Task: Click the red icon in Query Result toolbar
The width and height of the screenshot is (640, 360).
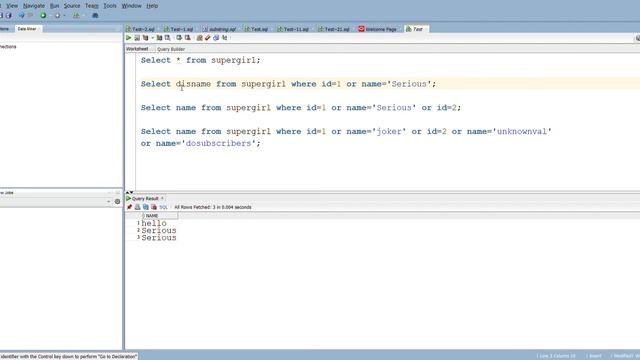Action: pos(154,207)
